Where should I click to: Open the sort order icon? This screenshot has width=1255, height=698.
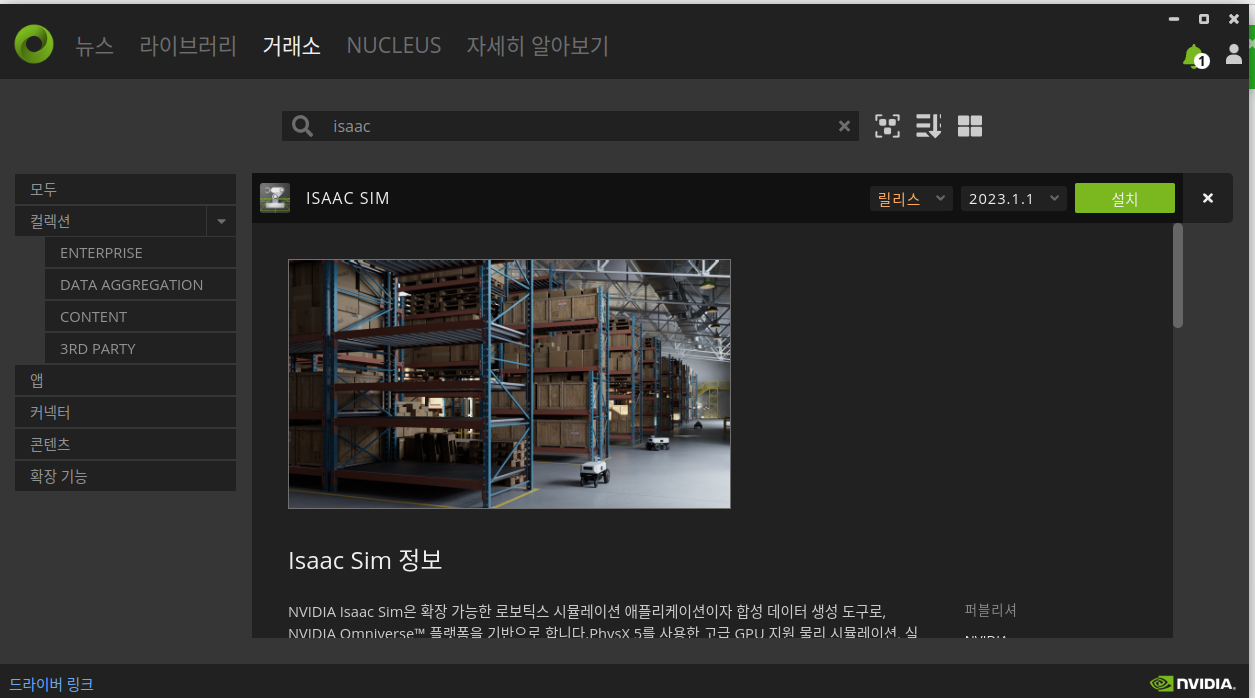pyautogui.click(x=929, y=126)
